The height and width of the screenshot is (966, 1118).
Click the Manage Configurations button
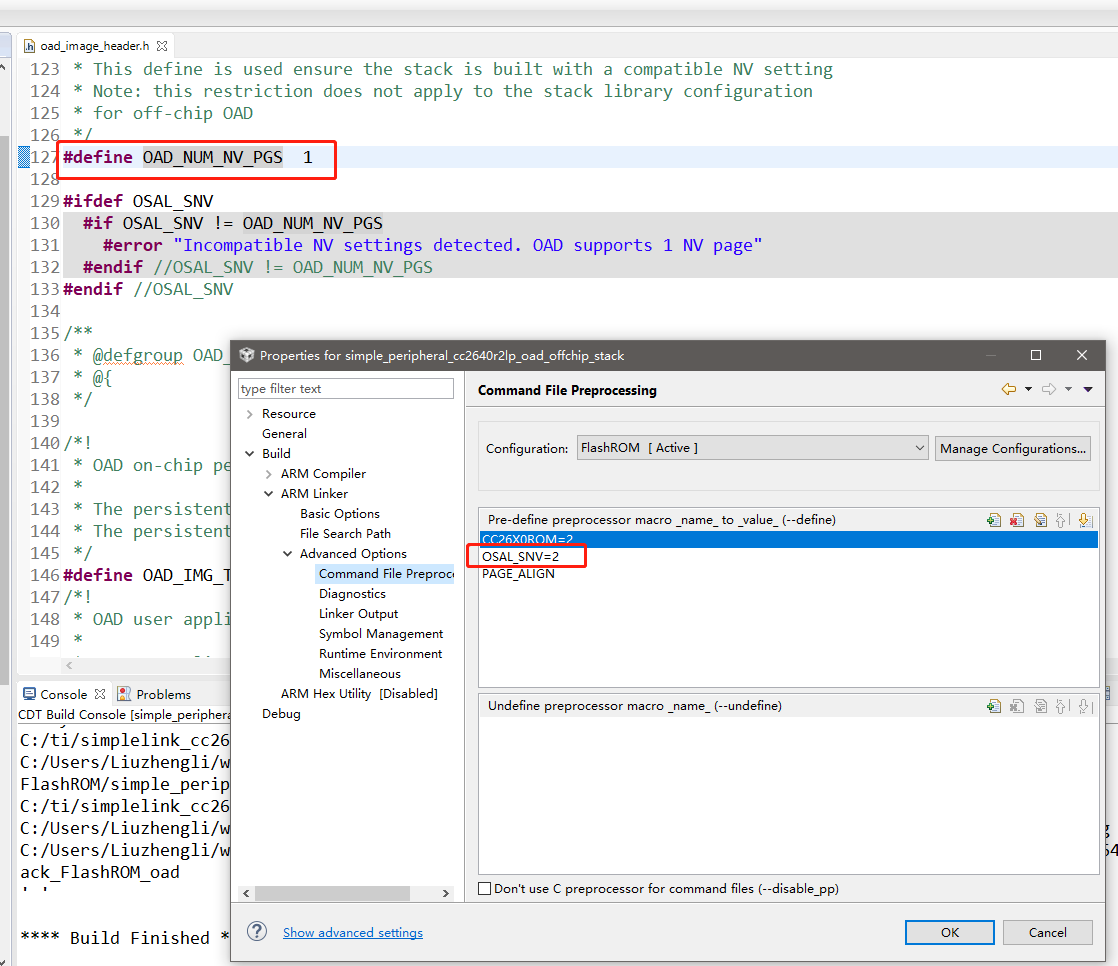coord(1012,448)
